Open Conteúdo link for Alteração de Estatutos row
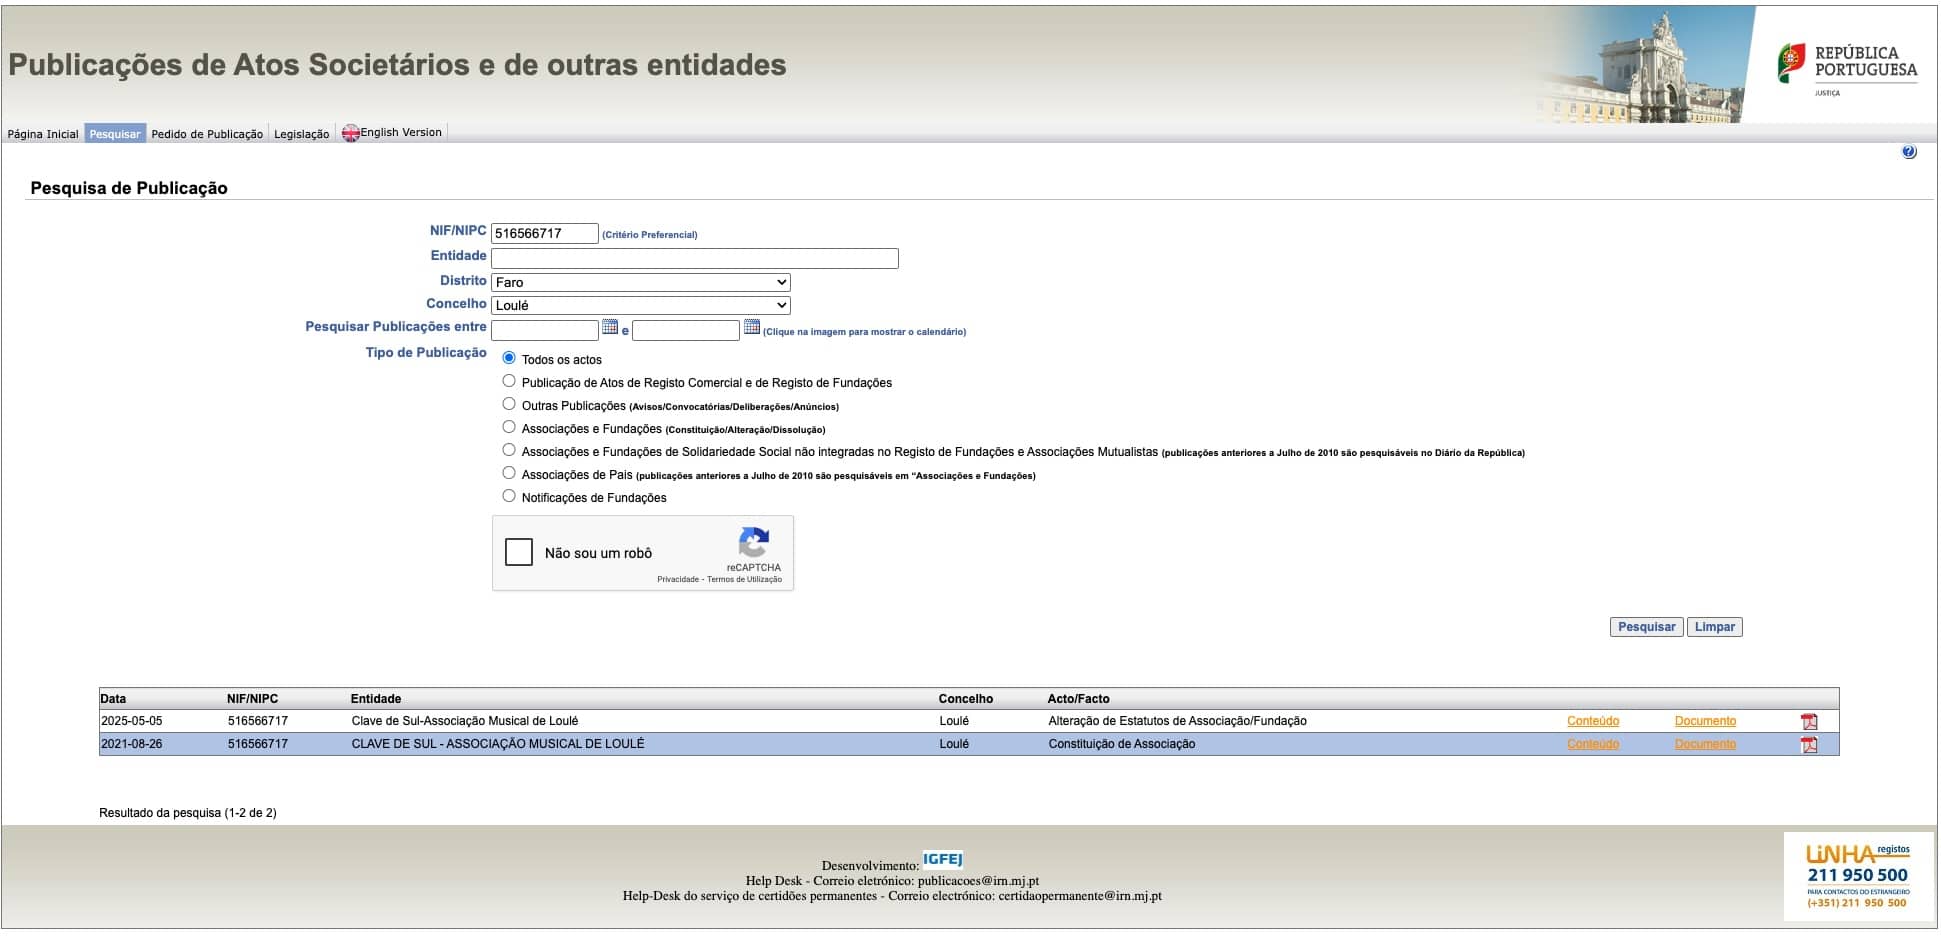The height and width of the screenshot is (947, 1941). click(1592, 722)
